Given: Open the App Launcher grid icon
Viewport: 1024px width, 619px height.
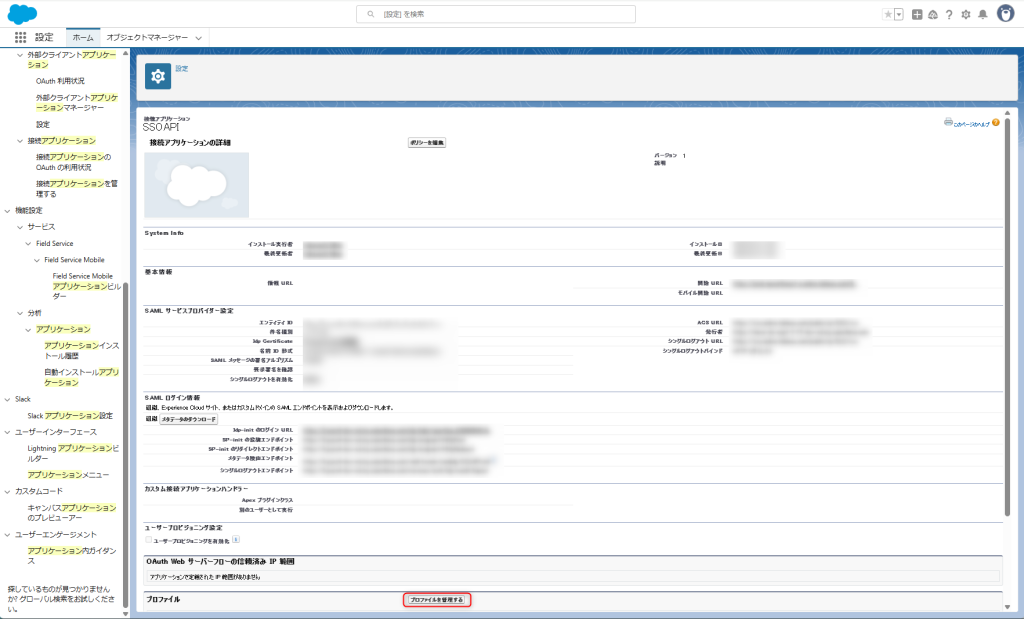Looking at the screenshot, I should point(20,37).
